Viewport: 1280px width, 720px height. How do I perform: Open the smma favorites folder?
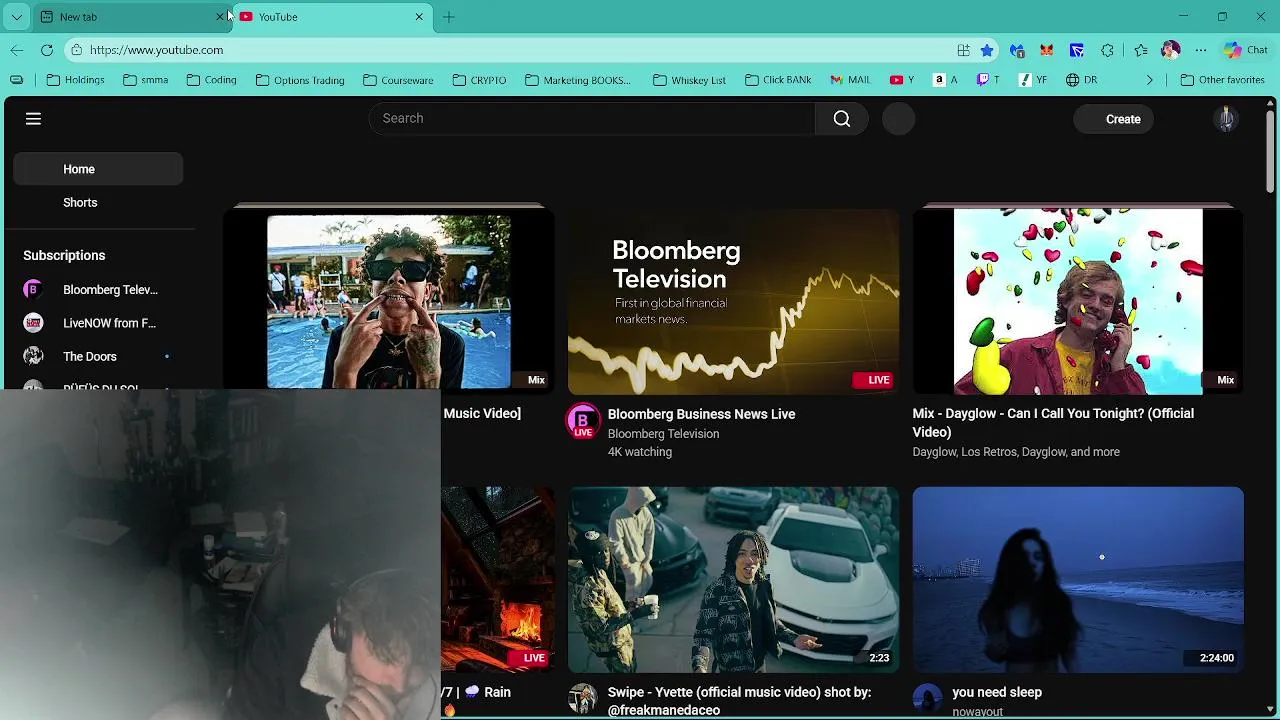tap(145, 80)
